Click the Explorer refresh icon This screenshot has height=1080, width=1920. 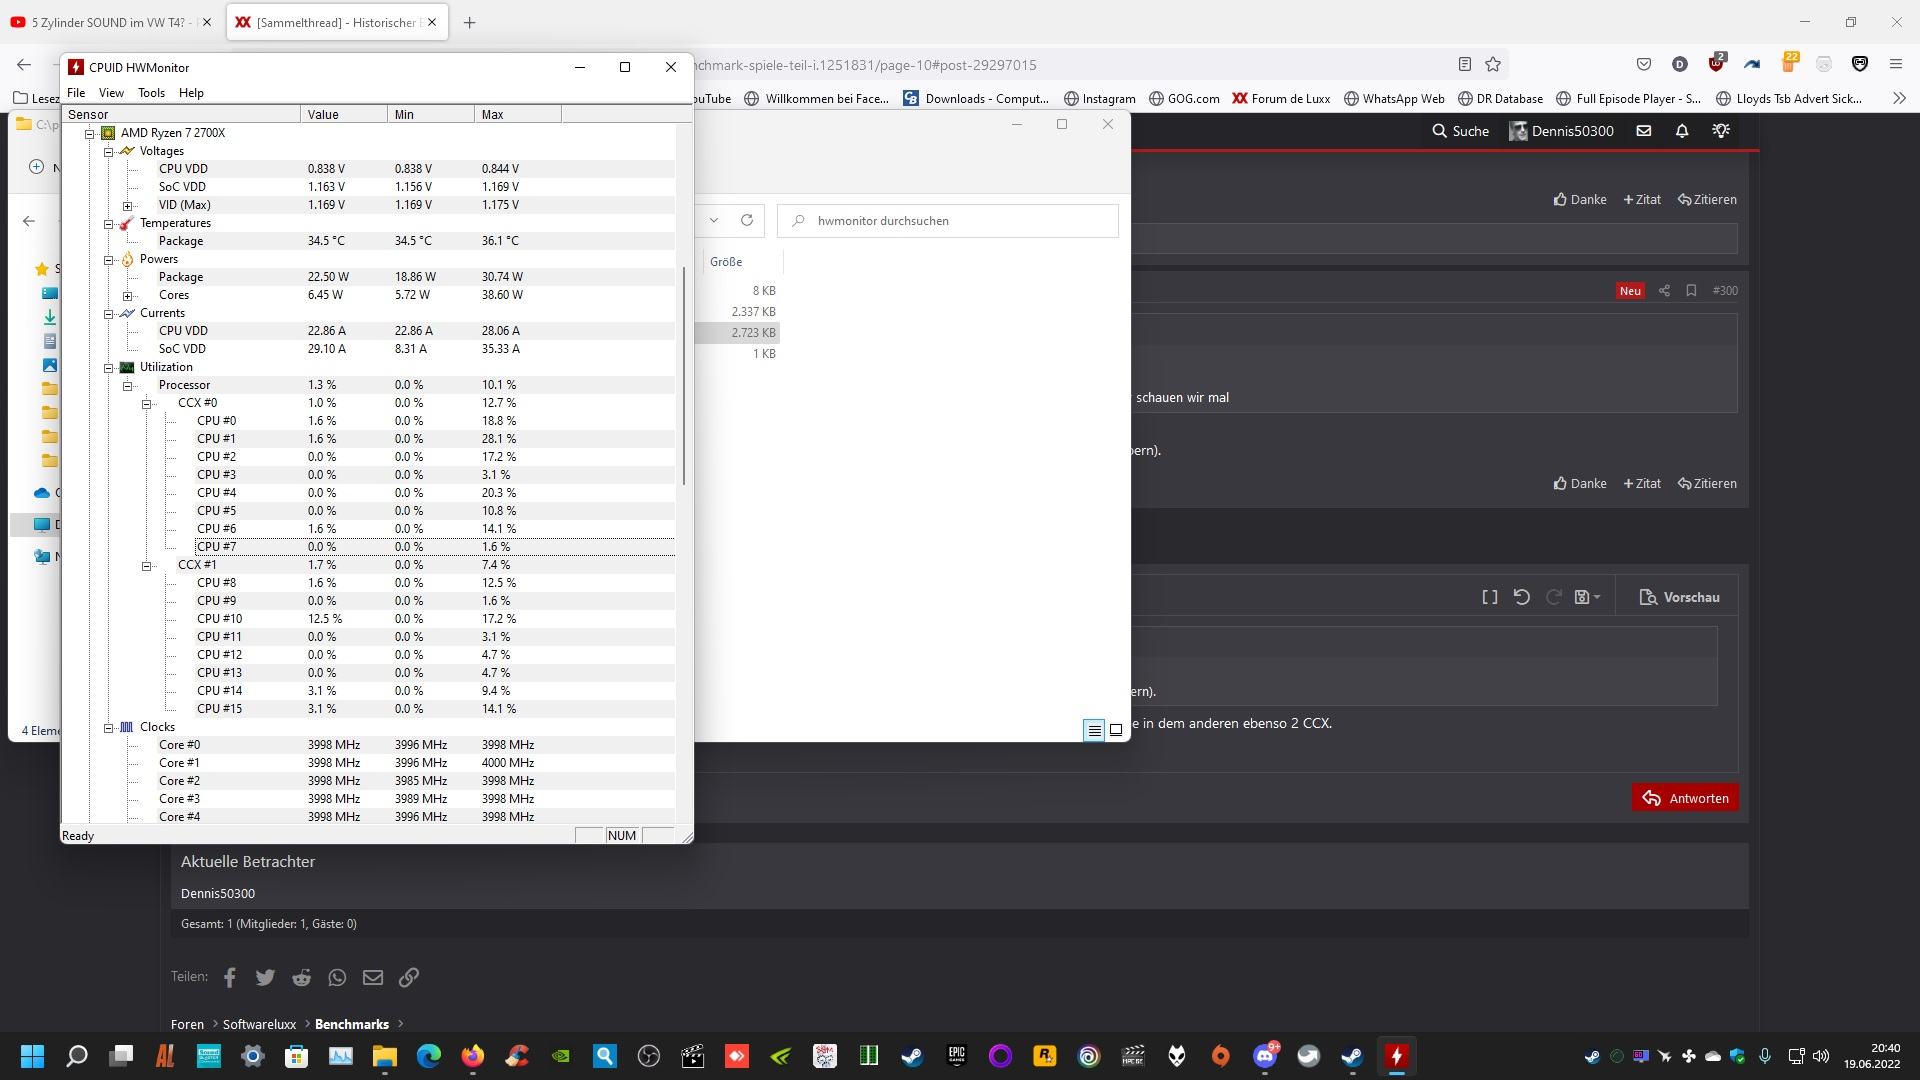click(x=746, y=220)
